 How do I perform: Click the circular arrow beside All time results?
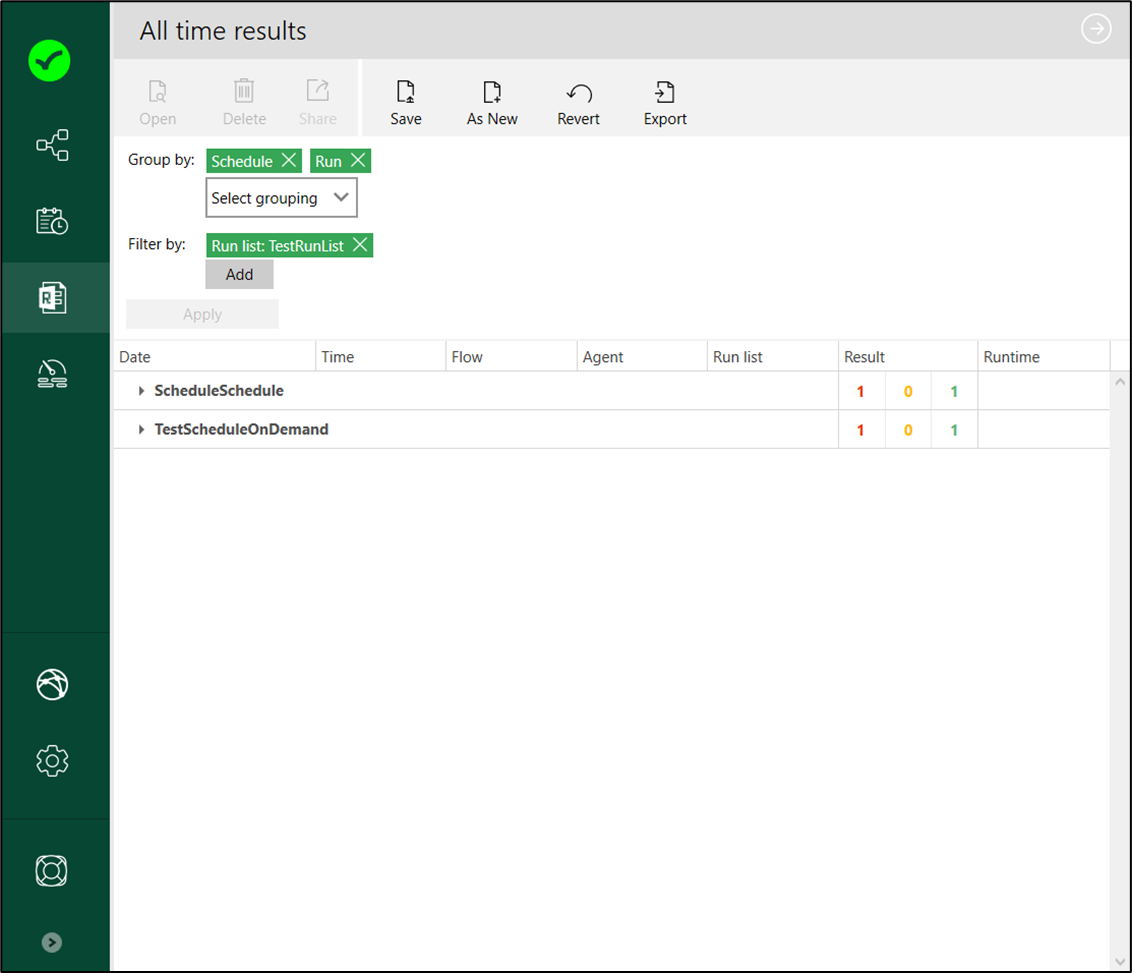point(1096,29)
